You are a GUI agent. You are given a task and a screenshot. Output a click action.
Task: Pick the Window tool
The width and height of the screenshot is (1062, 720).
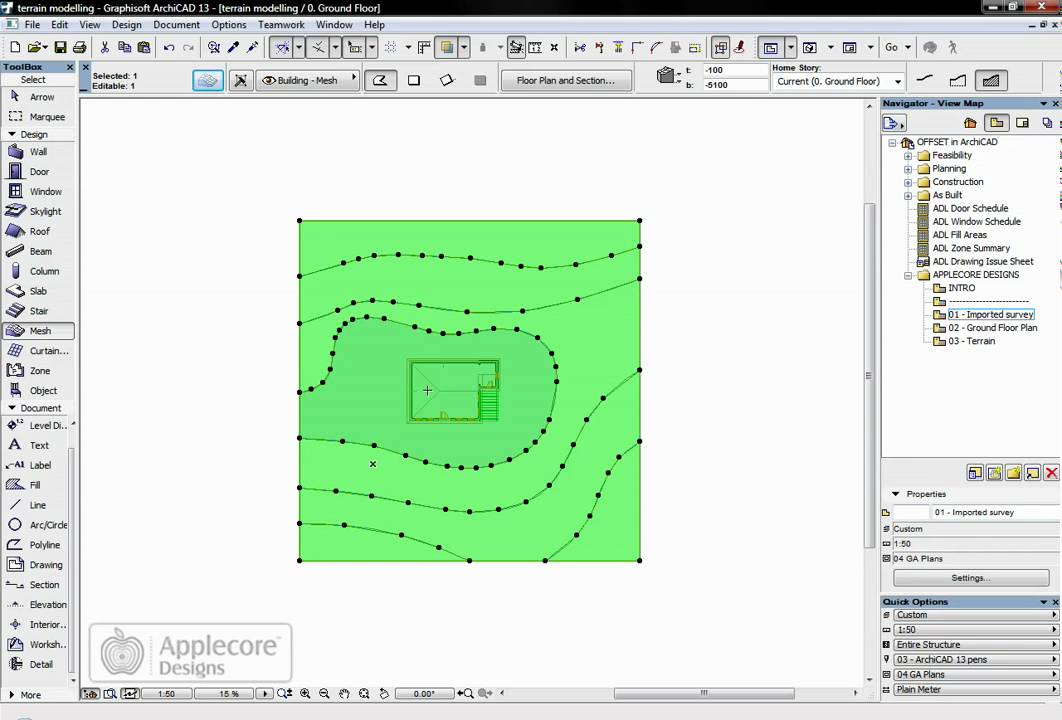click(x=37, y=192)
